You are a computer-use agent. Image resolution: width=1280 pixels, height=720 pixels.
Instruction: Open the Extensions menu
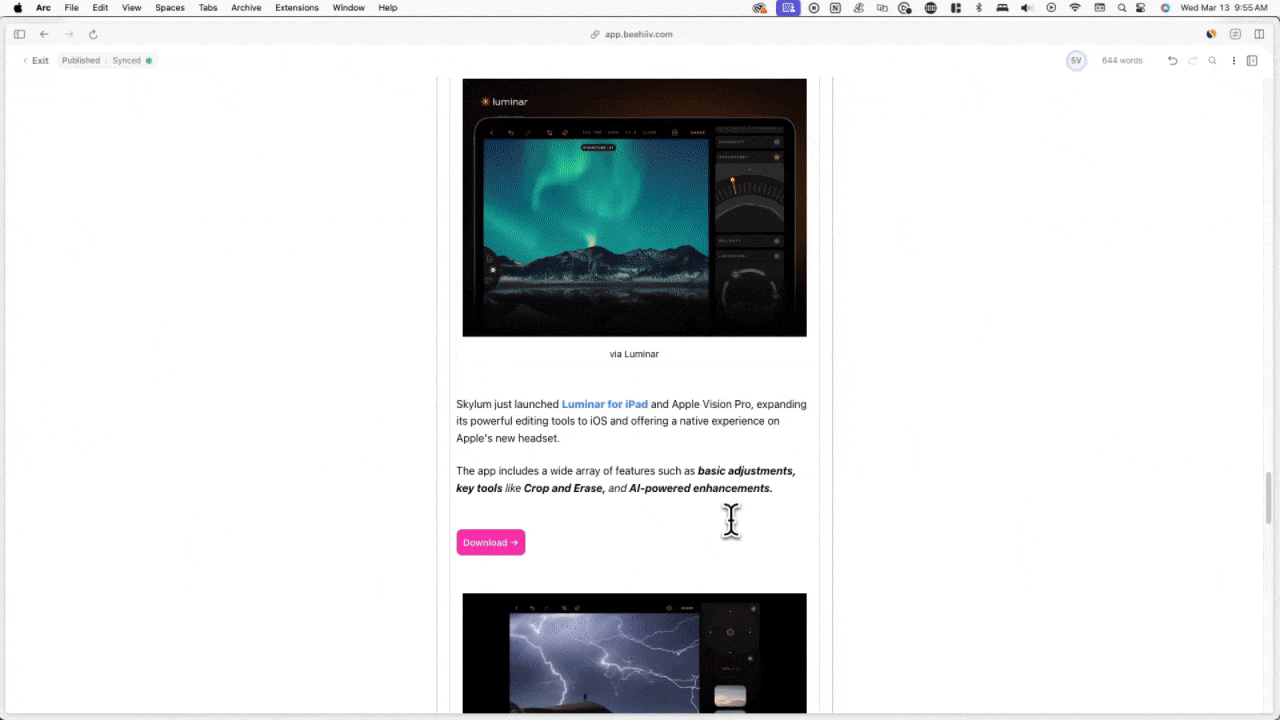[297, 8]
